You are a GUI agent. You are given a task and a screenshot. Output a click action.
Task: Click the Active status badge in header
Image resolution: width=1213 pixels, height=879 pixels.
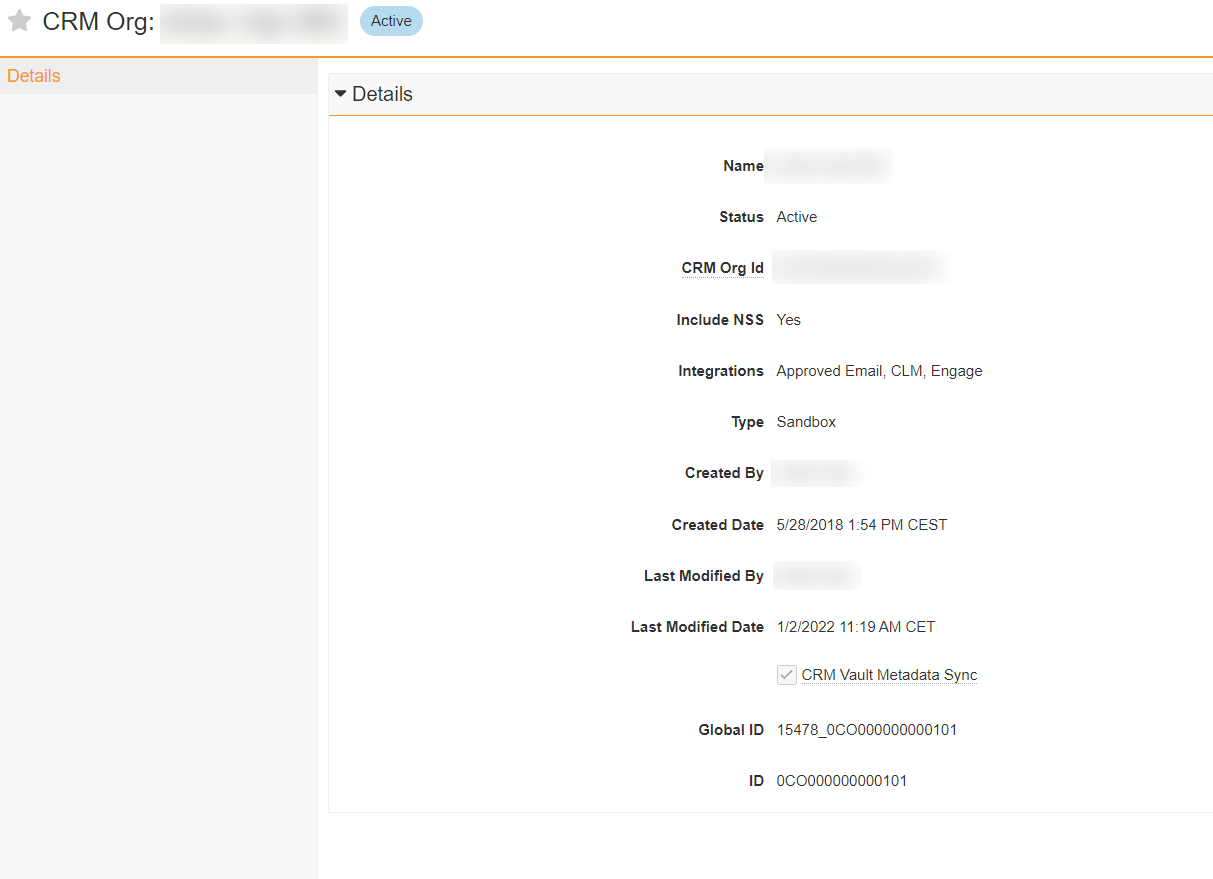pyautogui.click(x=391, y=21)
